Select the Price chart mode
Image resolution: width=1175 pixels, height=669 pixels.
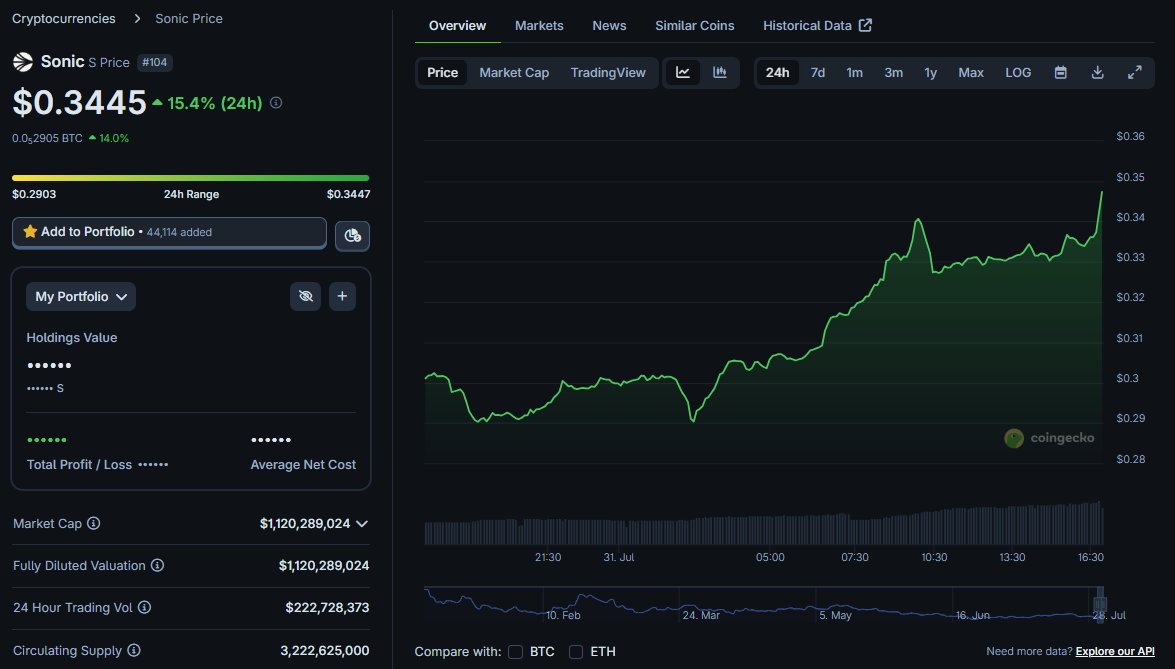[442, 73]
